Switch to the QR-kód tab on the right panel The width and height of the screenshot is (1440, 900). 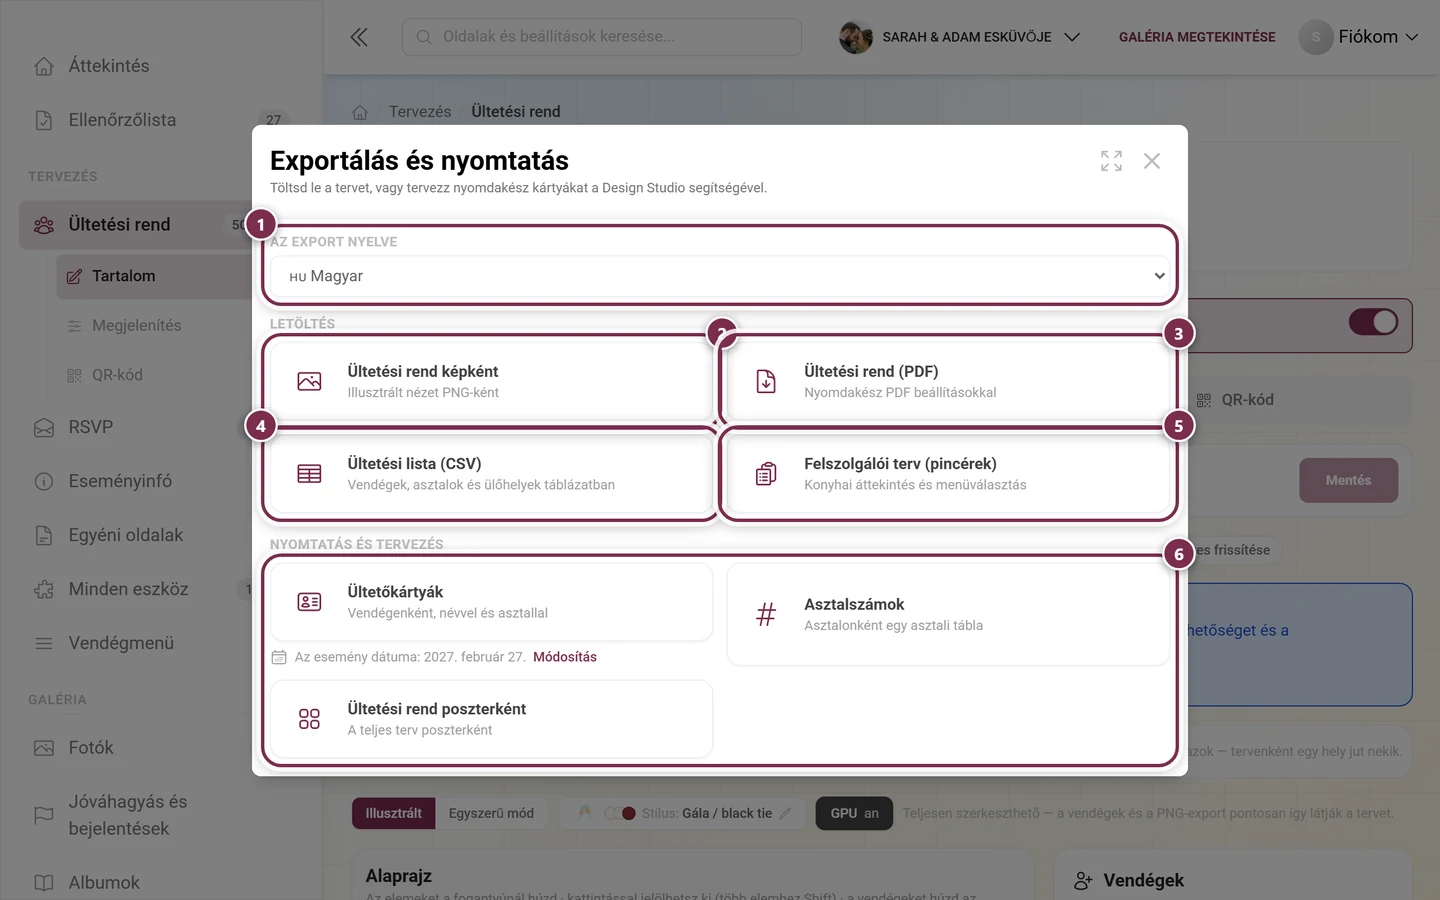pos(1235,400)
